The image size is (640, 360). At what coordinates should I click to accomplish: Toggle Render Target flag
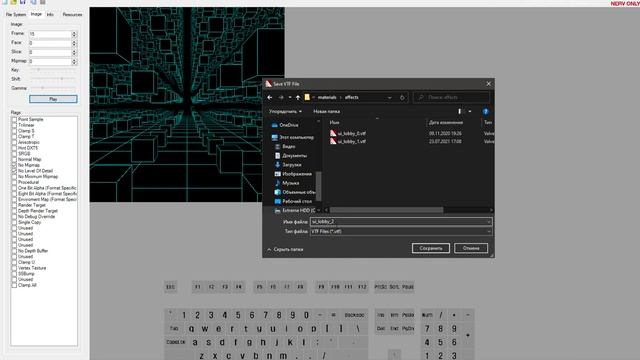click(x=14, y=205)
